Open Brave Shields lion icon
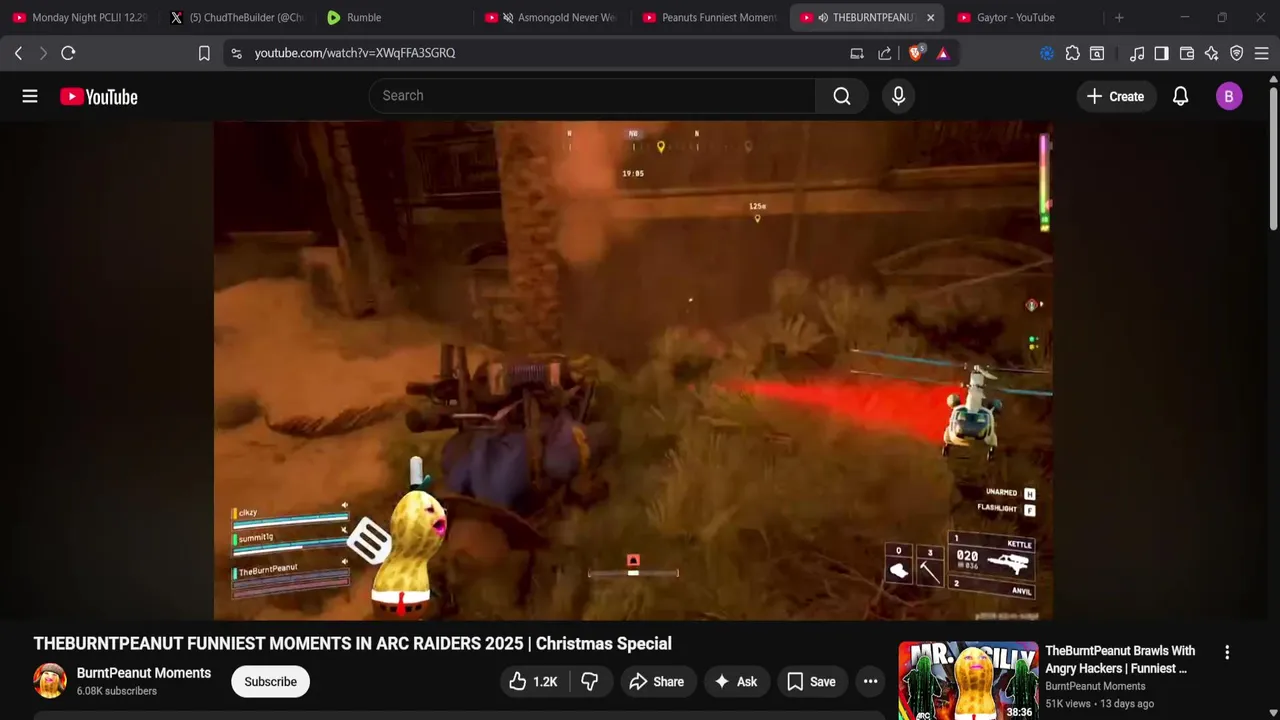 916,53
